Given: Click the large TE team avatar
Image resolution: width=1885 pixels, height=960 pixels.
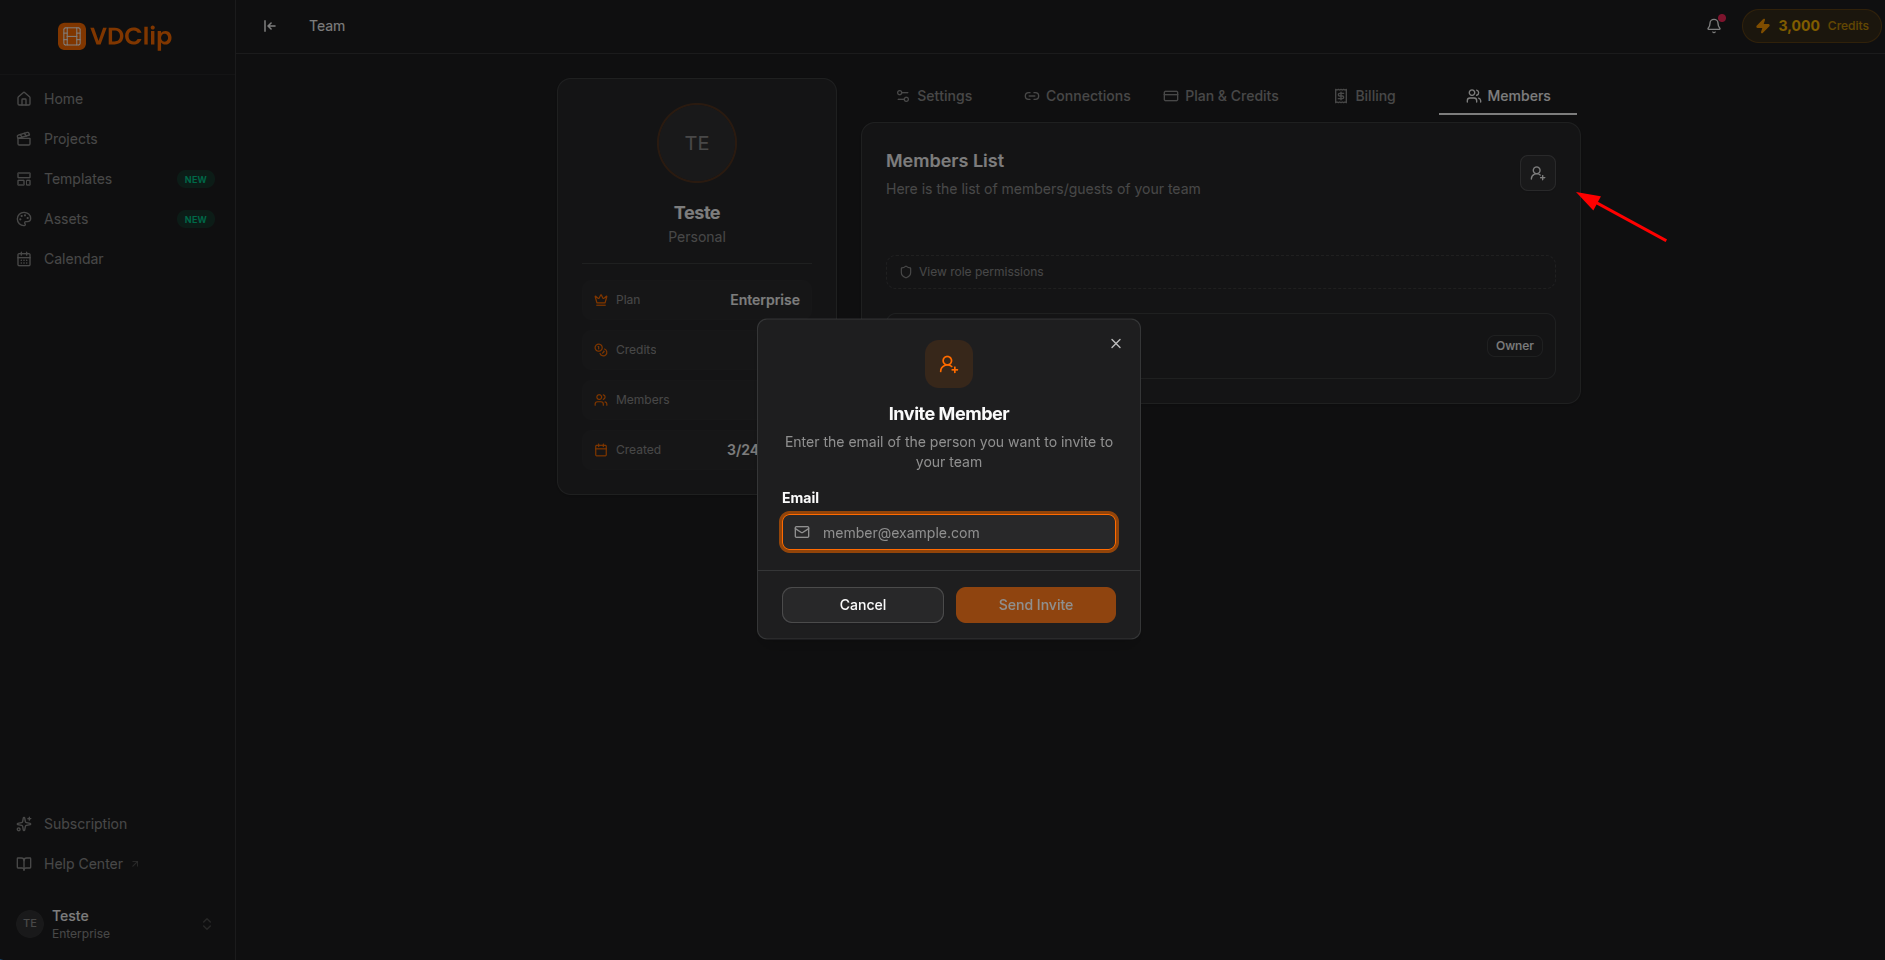Looking at the screenshot, I should [697, 143].
